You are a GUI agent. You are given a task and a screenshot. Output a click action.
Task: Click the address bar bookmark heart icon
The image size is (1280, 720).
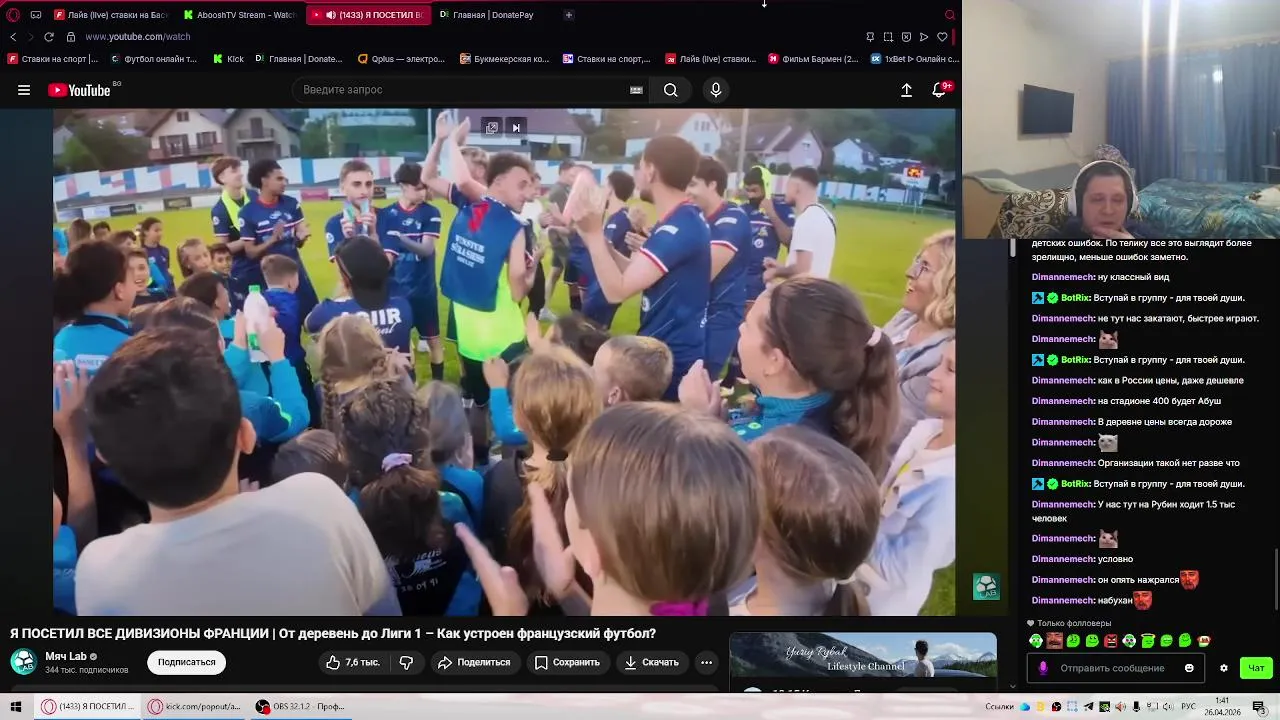pos(942,37)
